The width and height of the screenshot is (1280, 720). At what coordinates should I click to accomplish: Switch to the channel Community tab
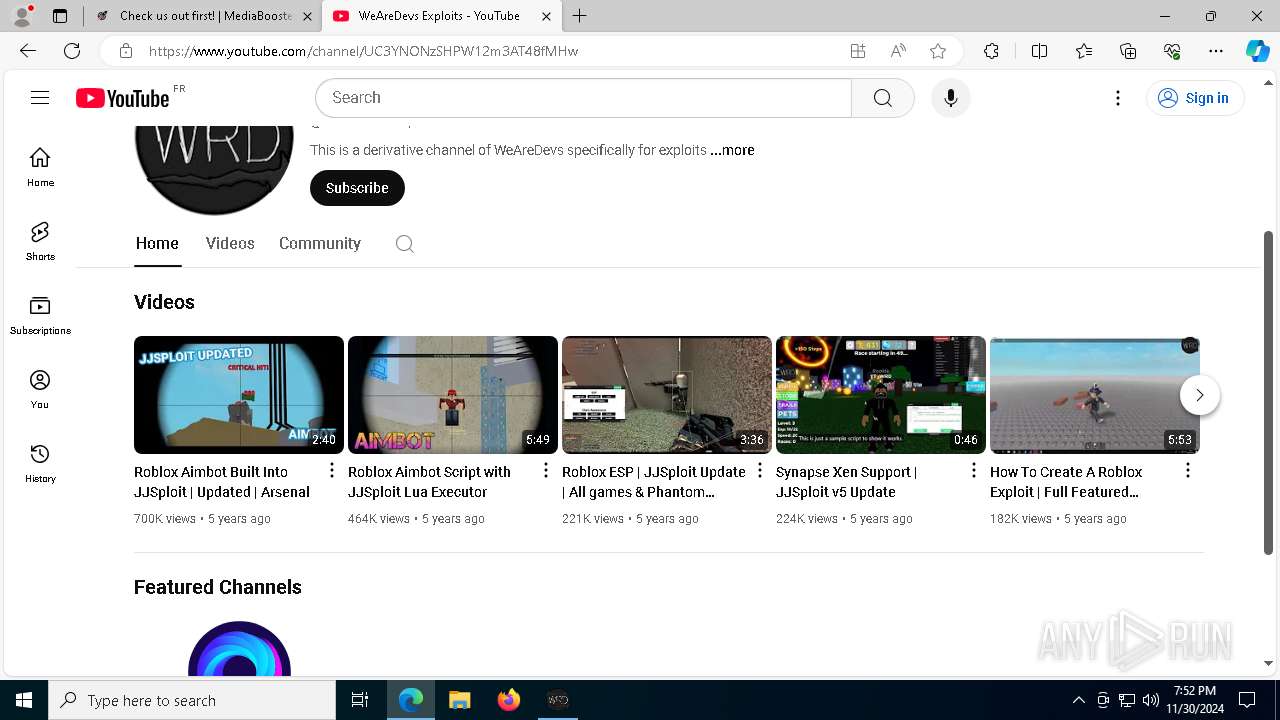coord(320,244)
